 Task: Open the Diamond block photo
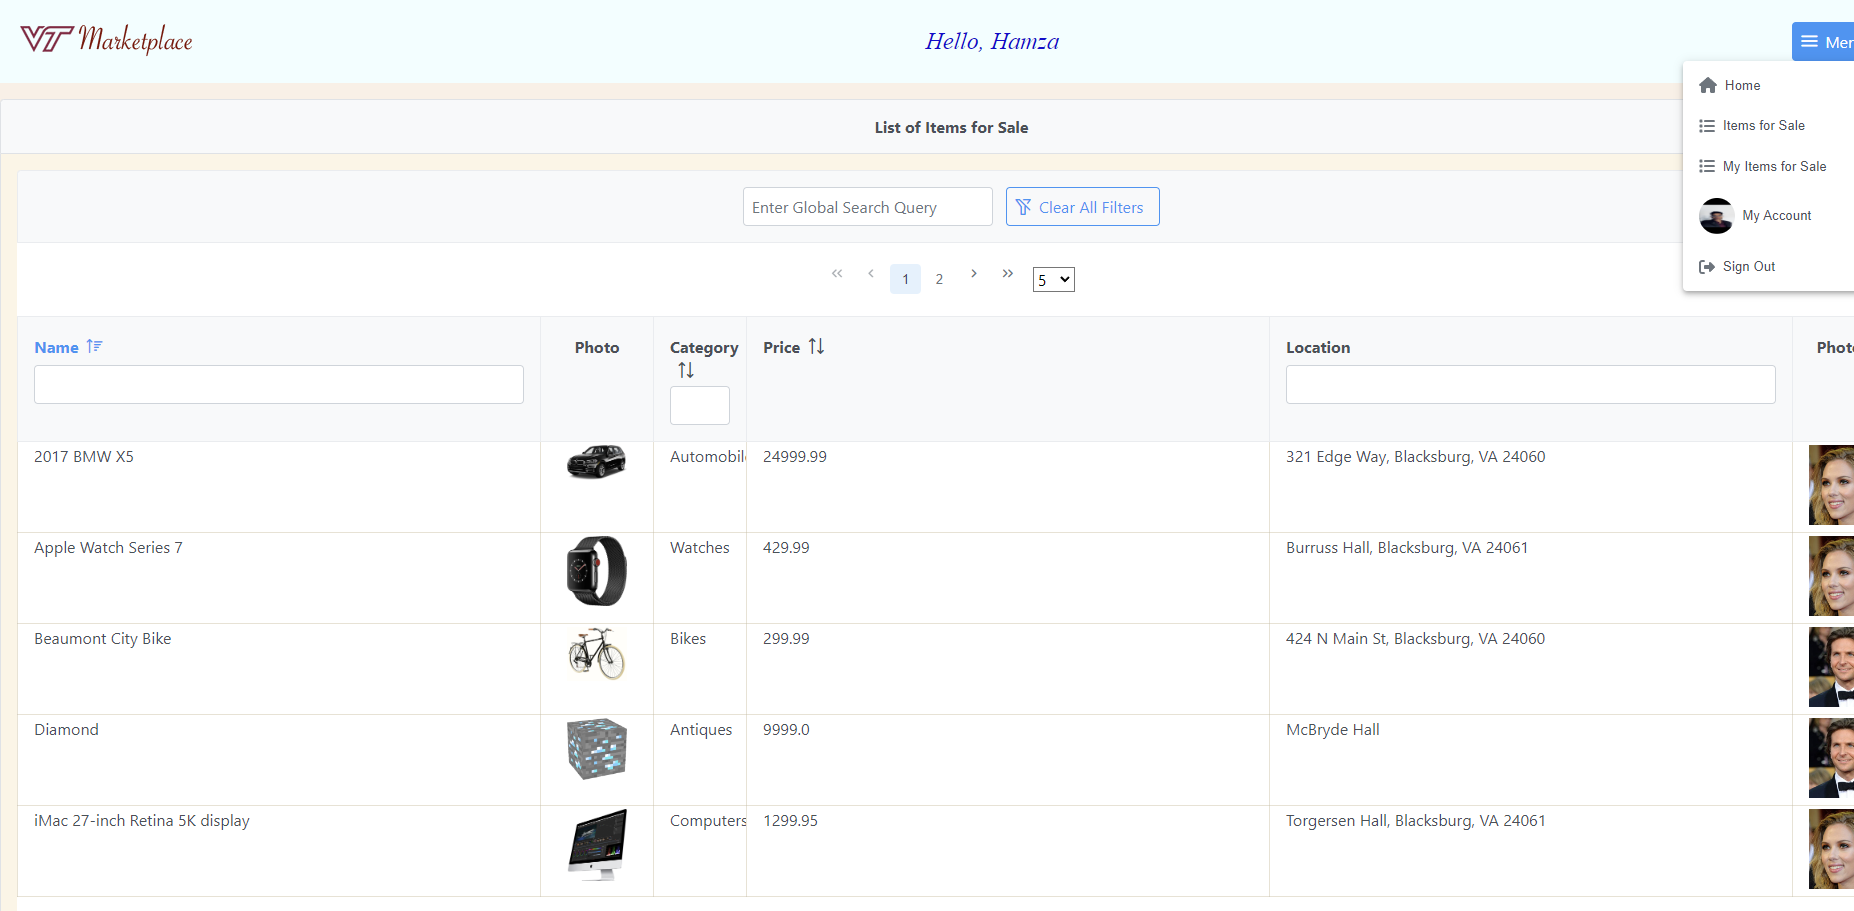[x=597, y=749]
